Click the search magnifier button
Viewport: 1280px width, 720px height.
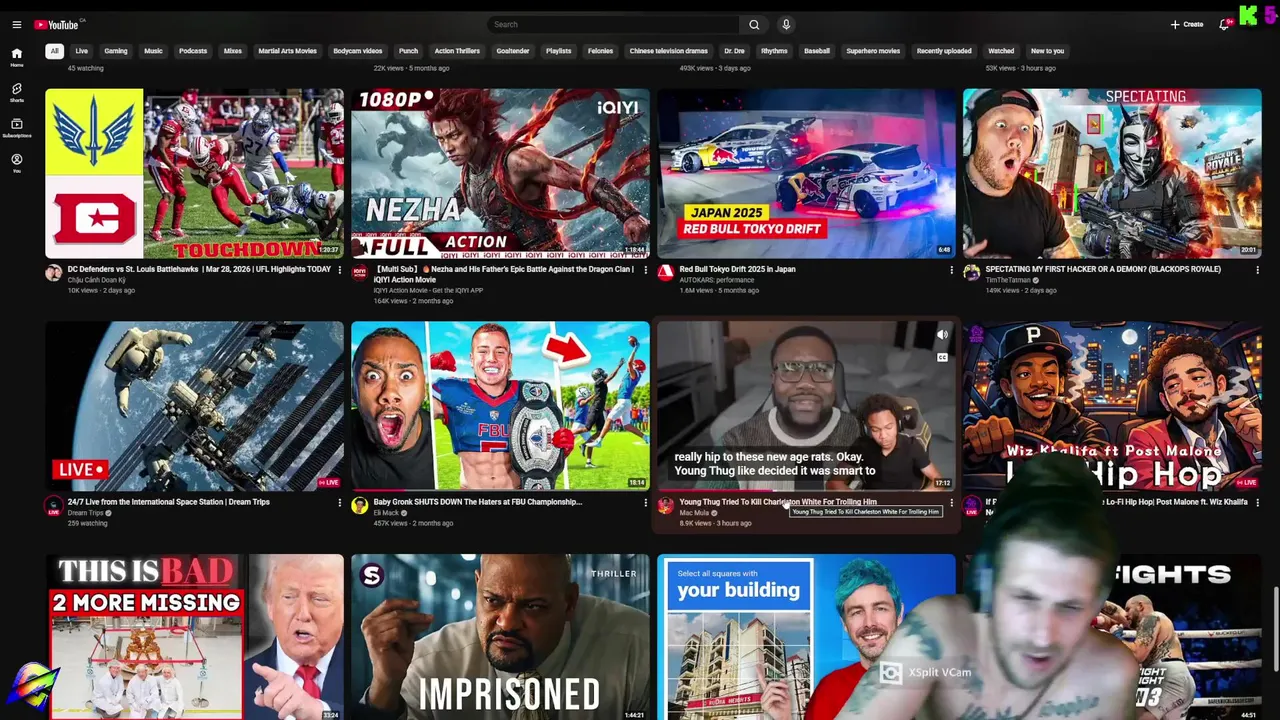[754, 24]
